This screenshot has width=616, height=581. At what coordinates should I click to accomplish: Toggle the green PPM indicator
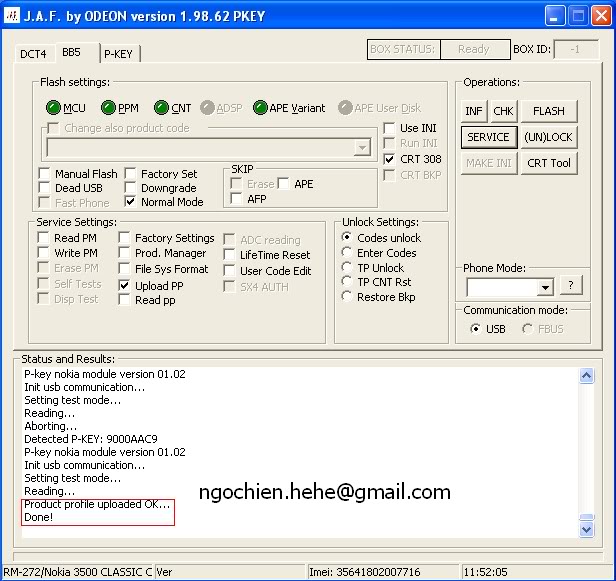(107, 108)
